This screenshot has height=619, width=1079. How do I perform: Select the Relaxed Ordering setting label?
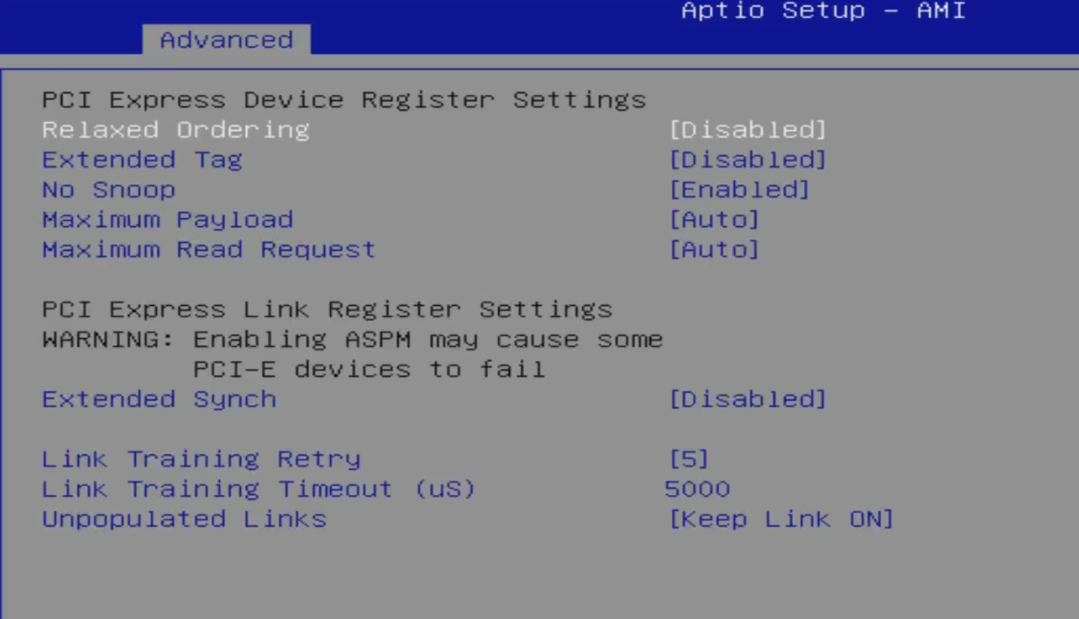175,130
